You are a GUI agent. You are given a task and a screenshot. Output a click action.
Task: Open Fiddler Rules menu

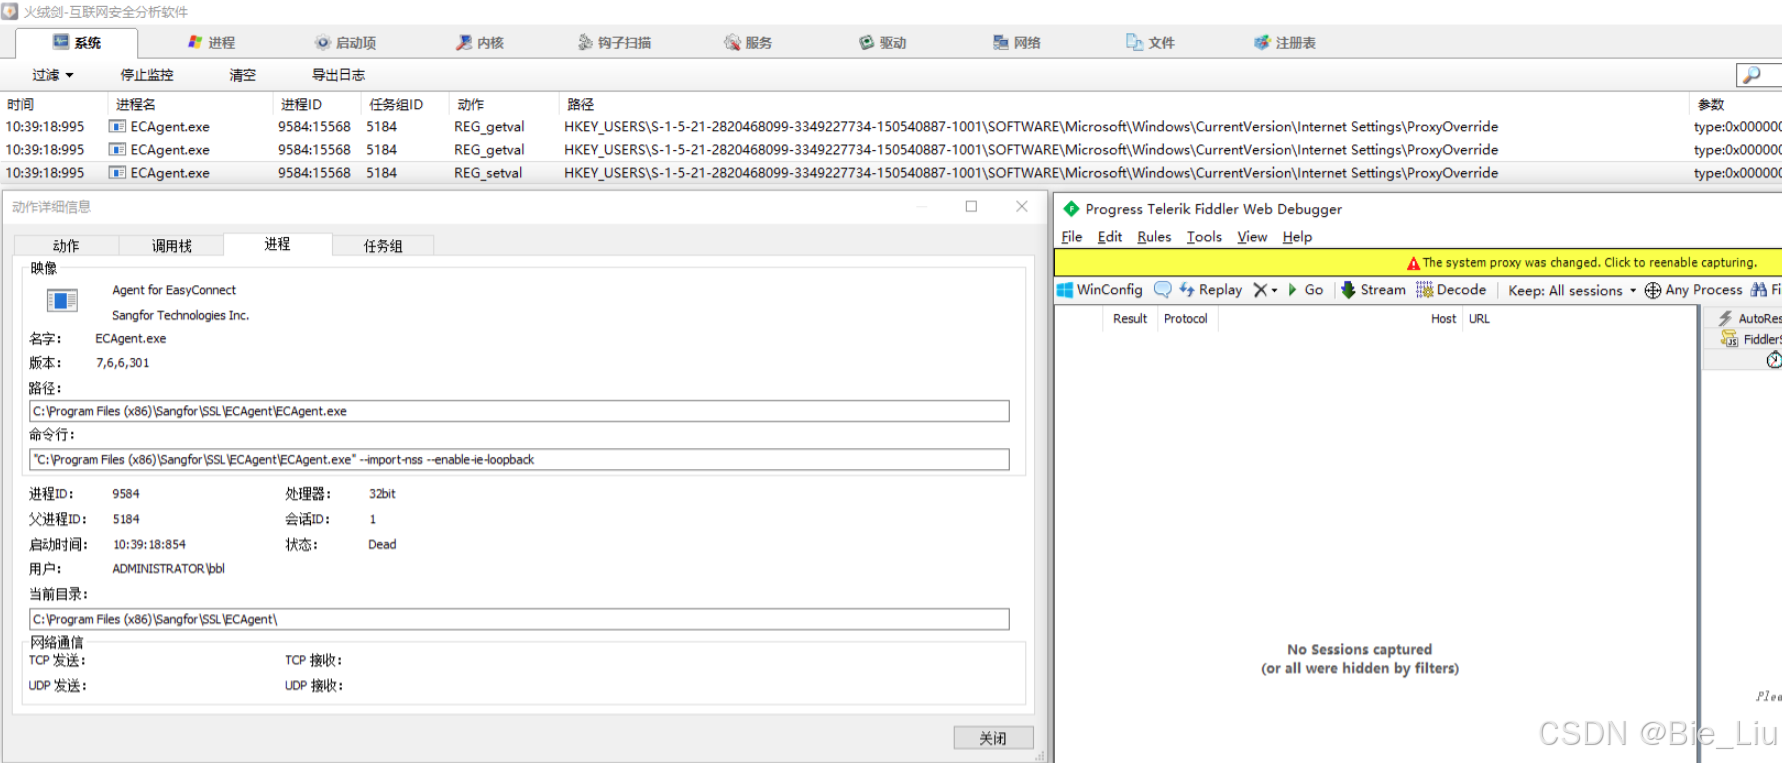pos(1154,237)
